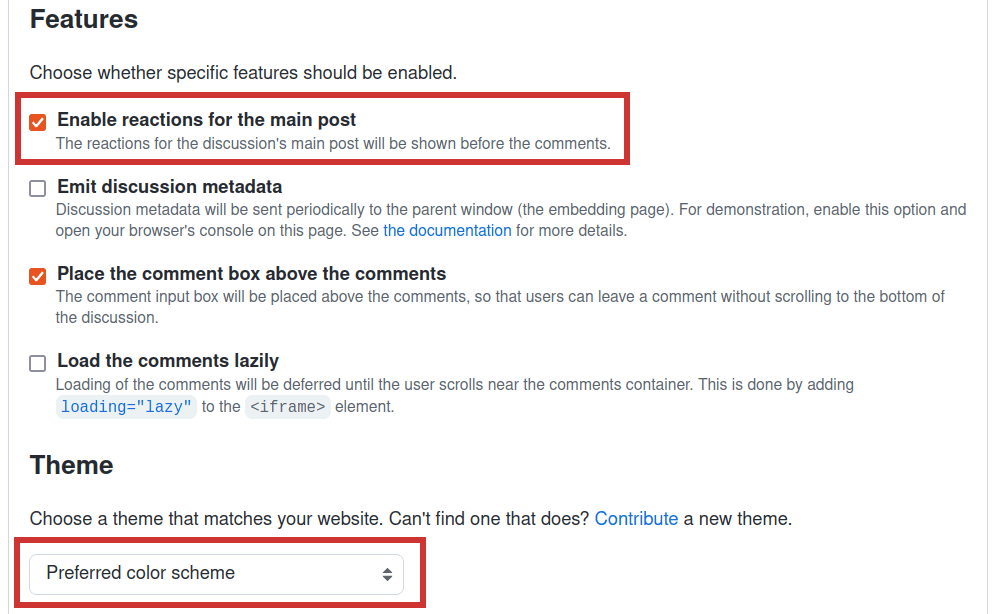Click the "Enable reactions for the main post" label text

pos(206,120)
